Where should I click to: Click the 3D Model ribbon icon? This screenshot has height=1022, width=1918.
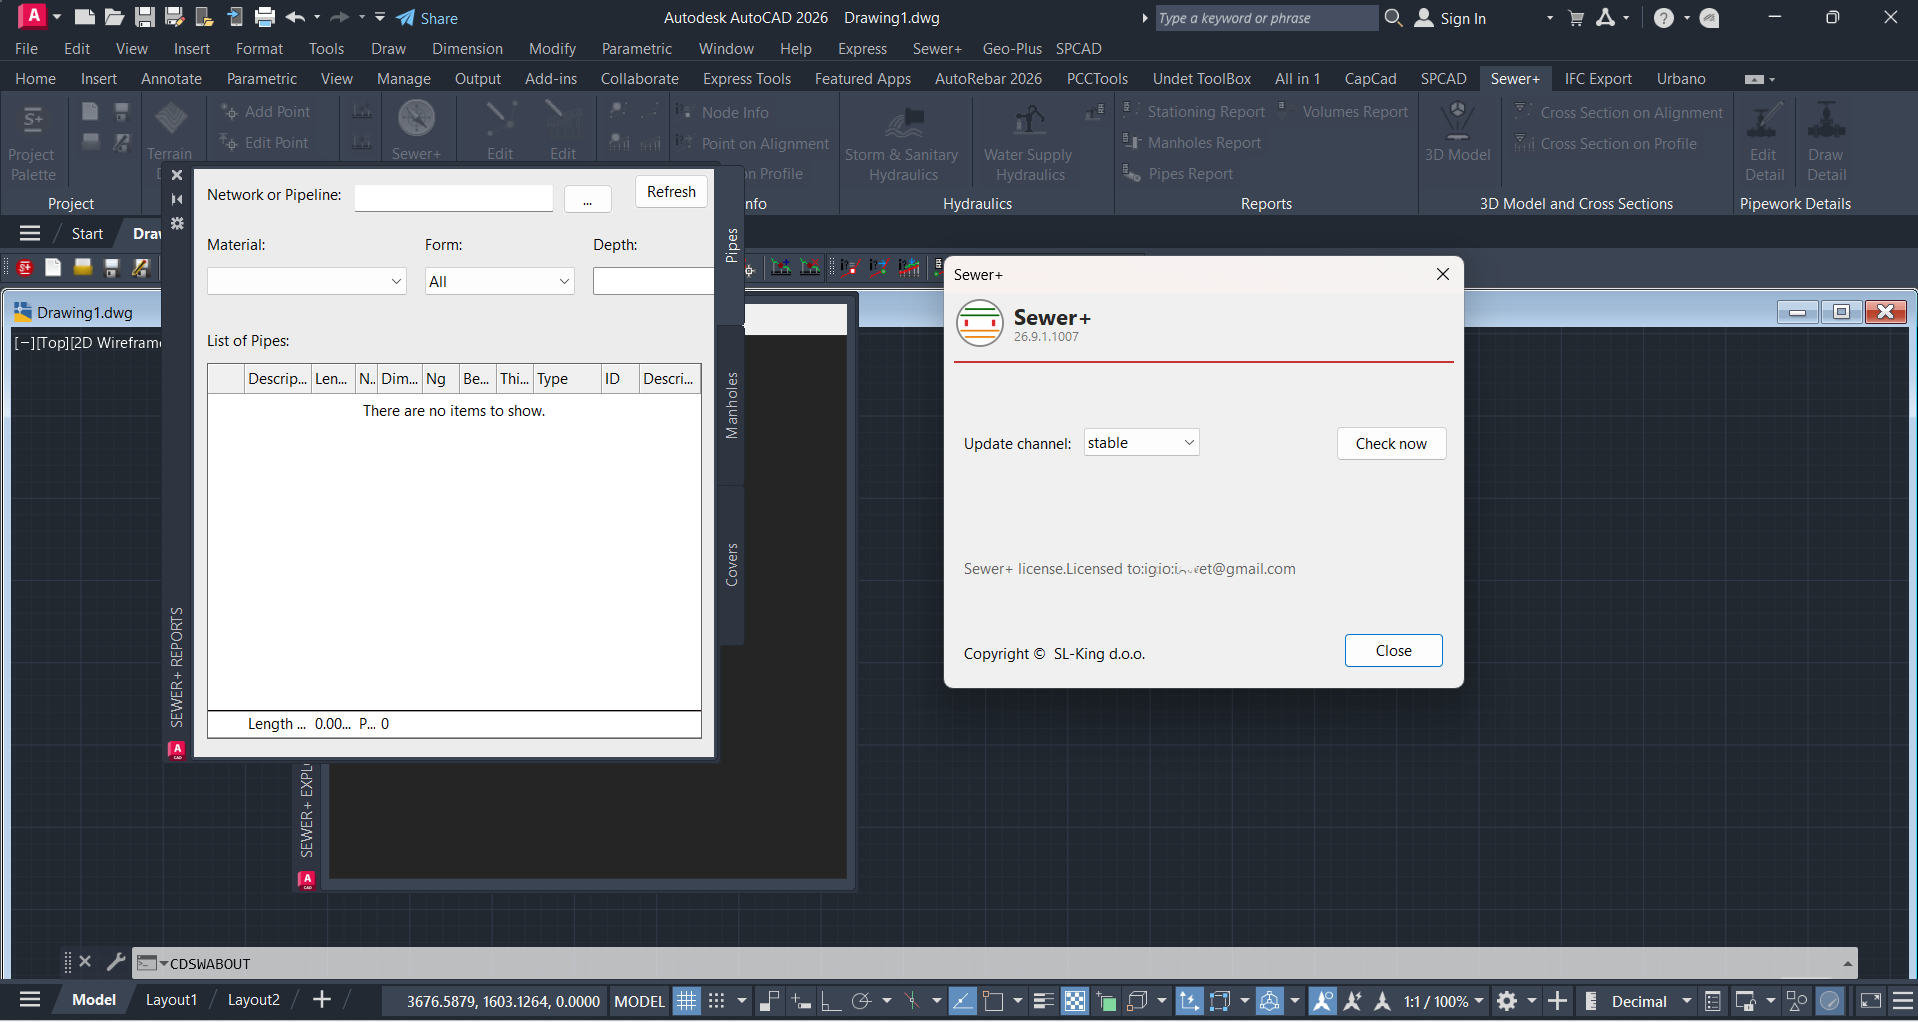tap(1457, 120)
